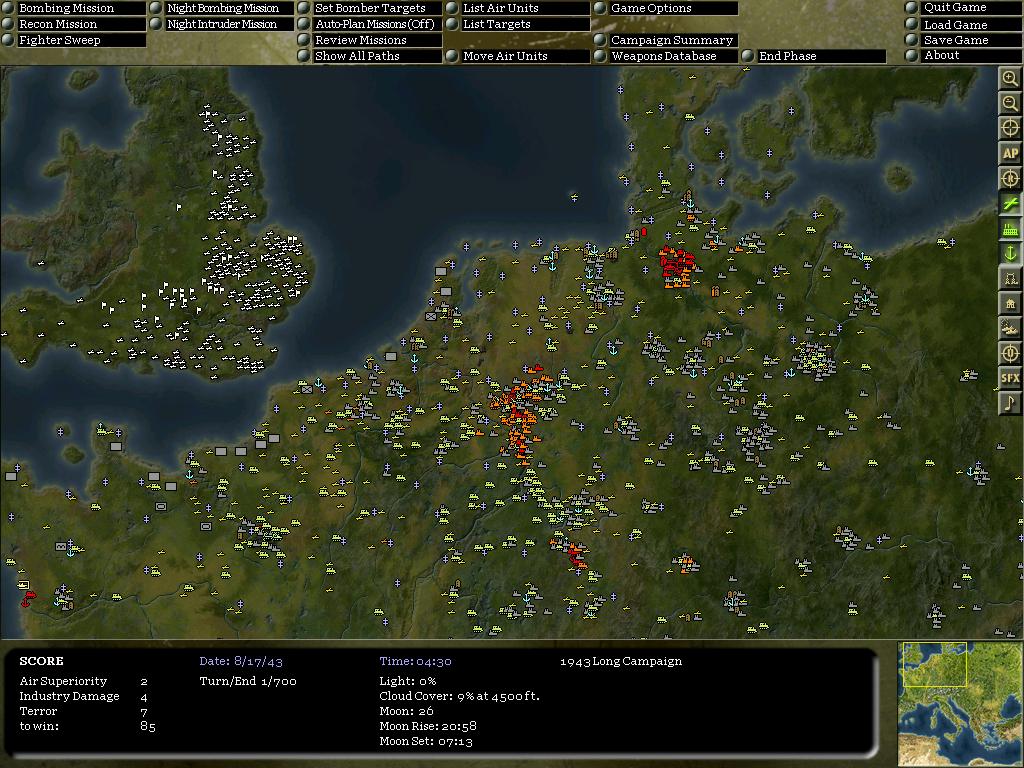Viewport: 1024px width, 768px height.
Task: Click Load Game
Action: [963, 25]
